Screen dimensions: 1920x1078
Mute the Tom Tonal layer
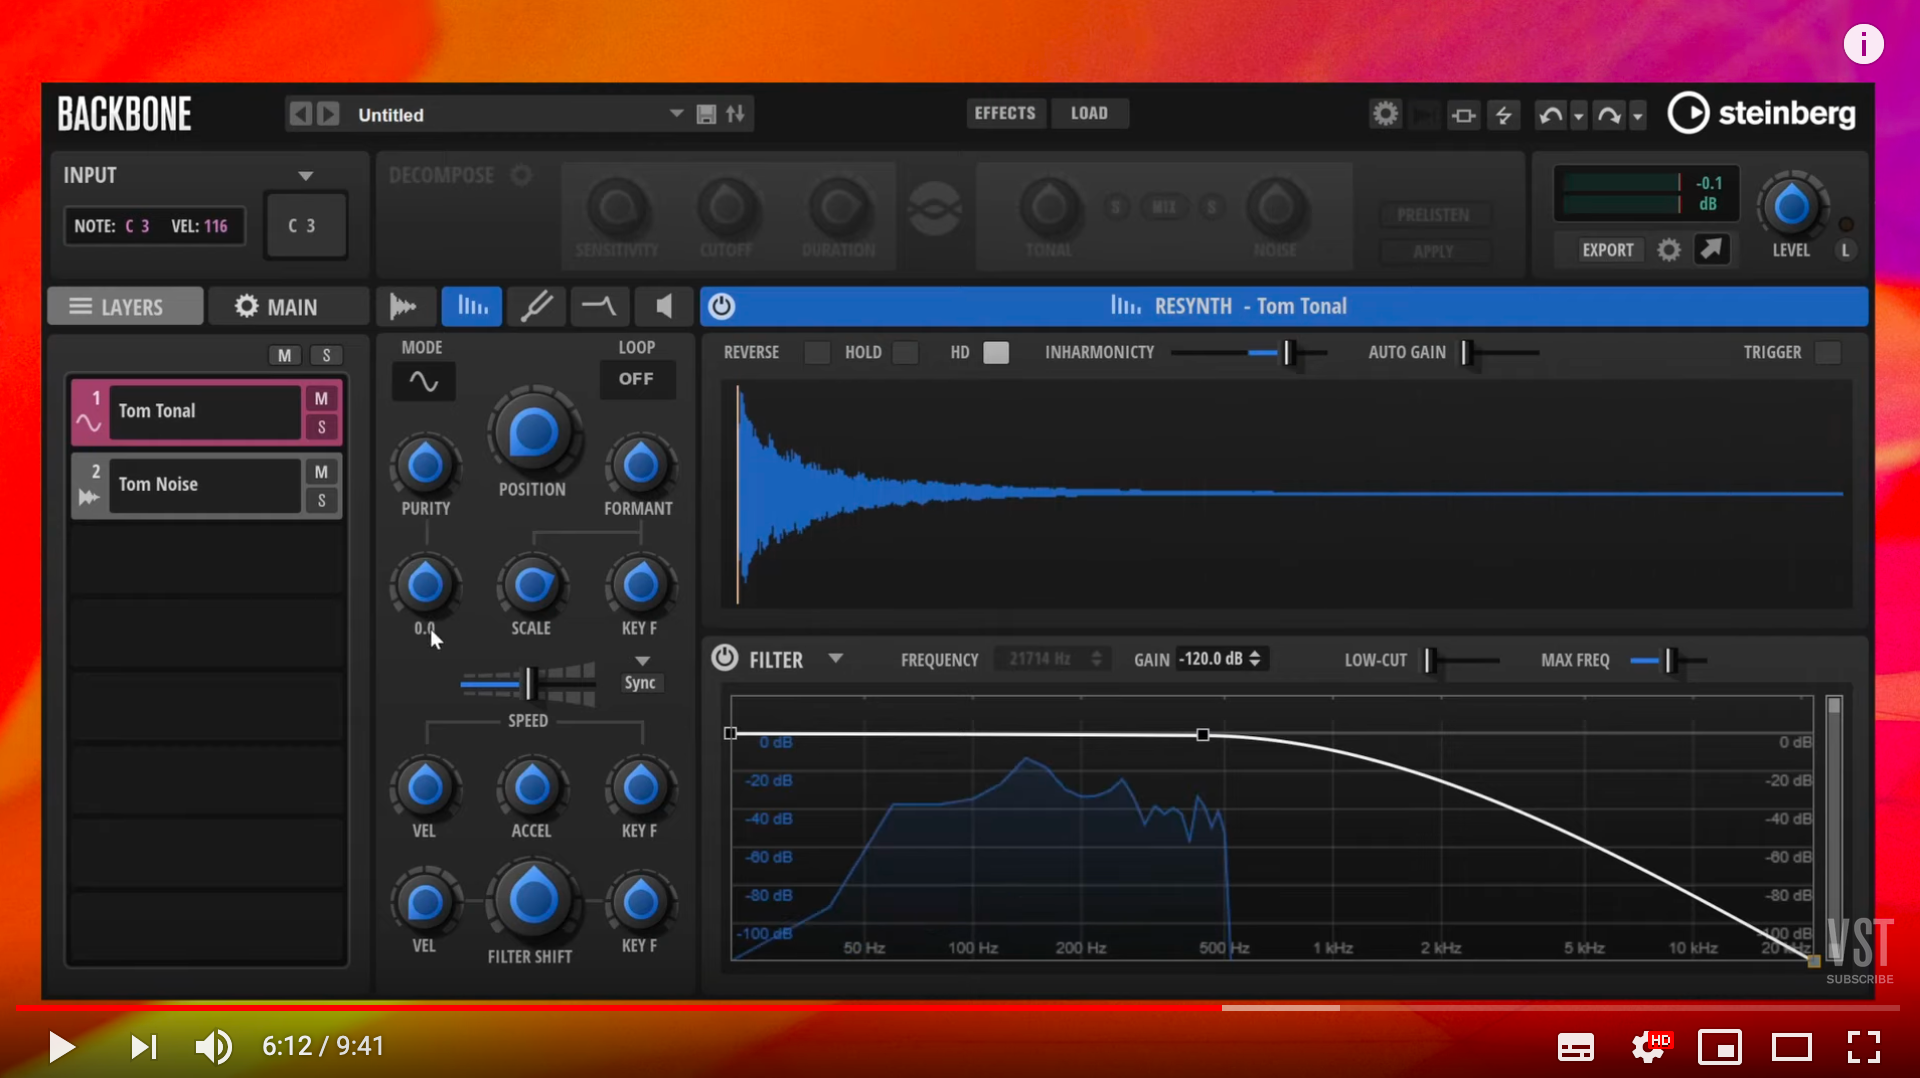click(x=321, y=398)
